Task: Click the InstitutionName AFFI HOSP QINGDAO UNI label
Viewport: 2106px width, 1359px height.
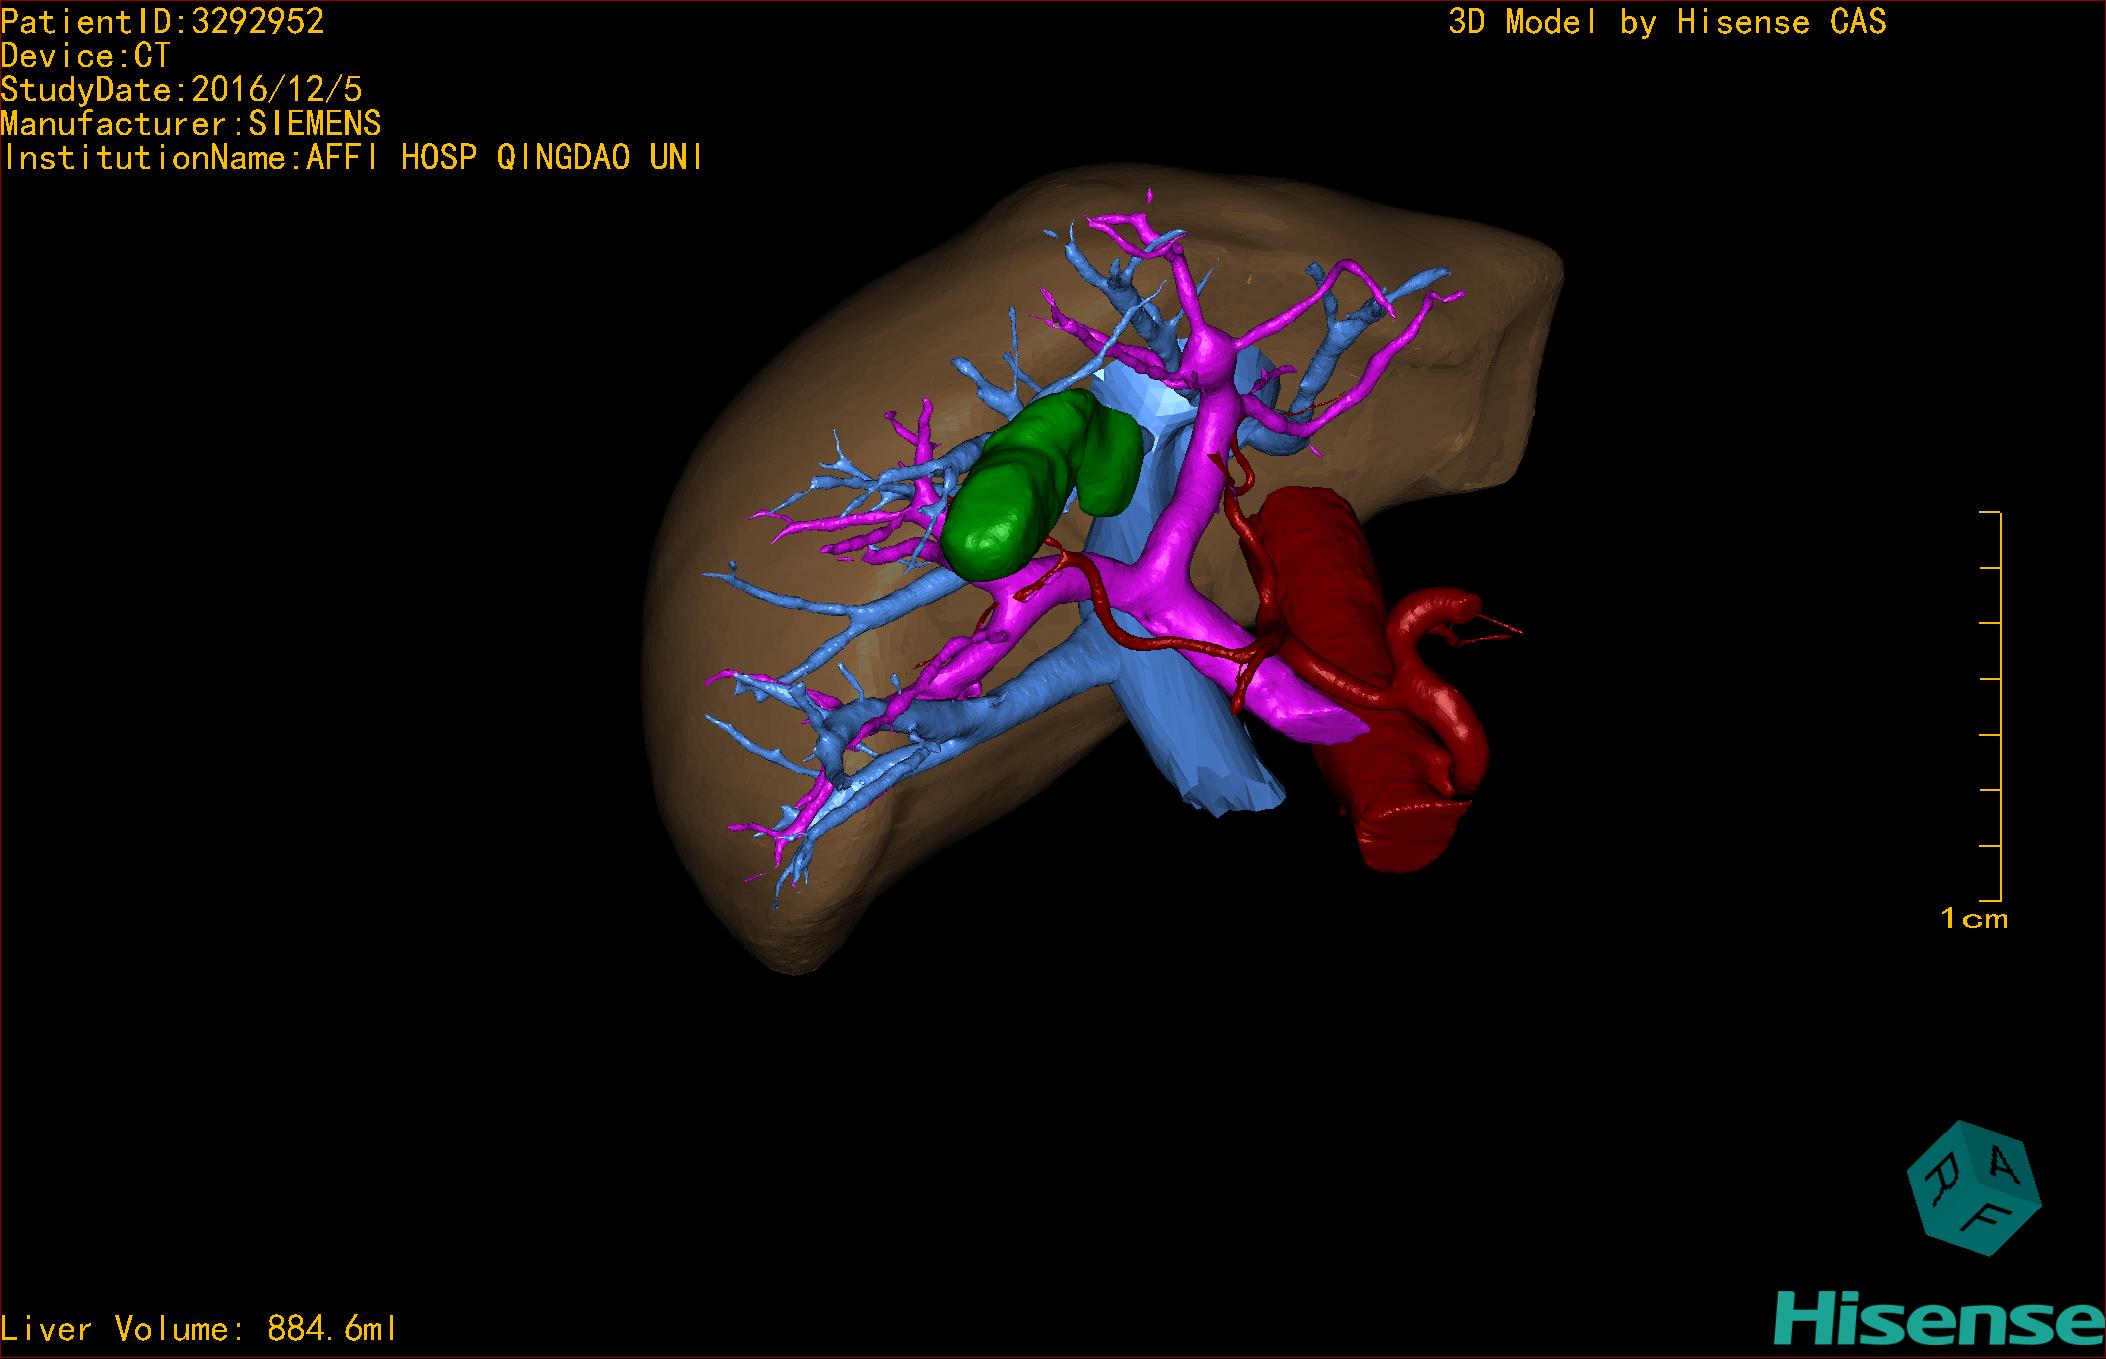Action: point(352,157)
